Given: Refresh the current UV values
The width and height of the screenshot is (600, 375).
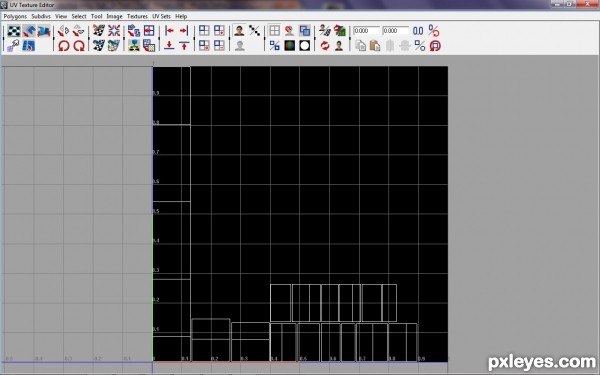Looking at the screenshot, I should 418,31.
